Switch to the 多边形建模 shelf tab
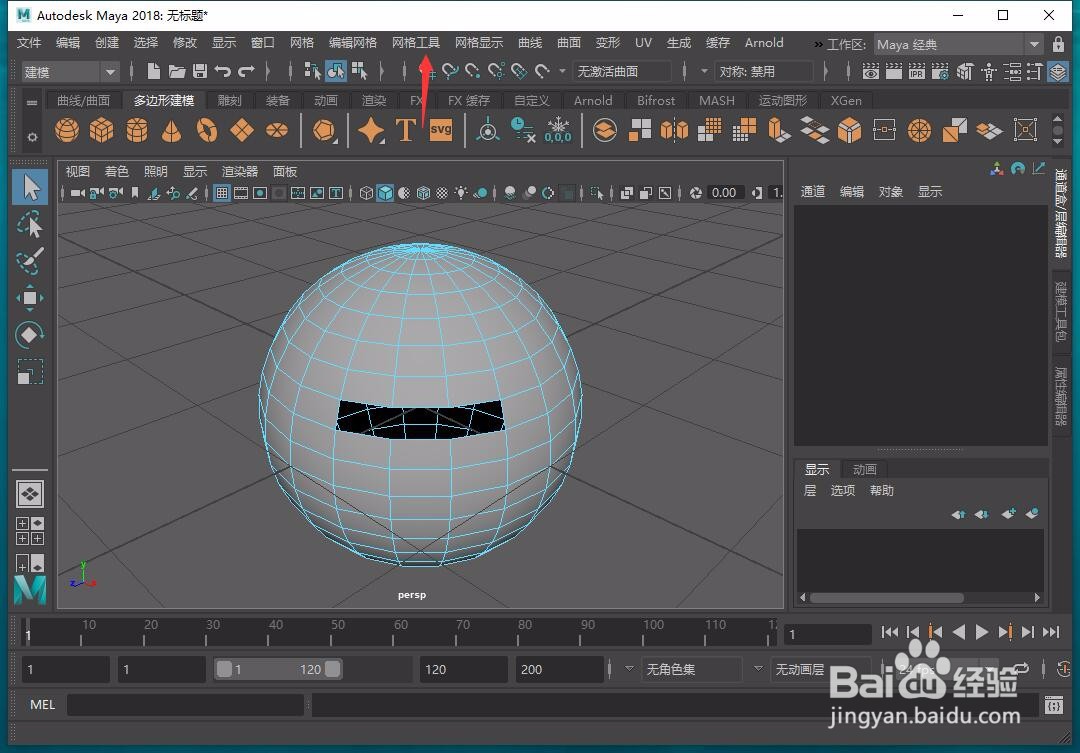This screenshot has height=753, width=1080. coord(164,100)
